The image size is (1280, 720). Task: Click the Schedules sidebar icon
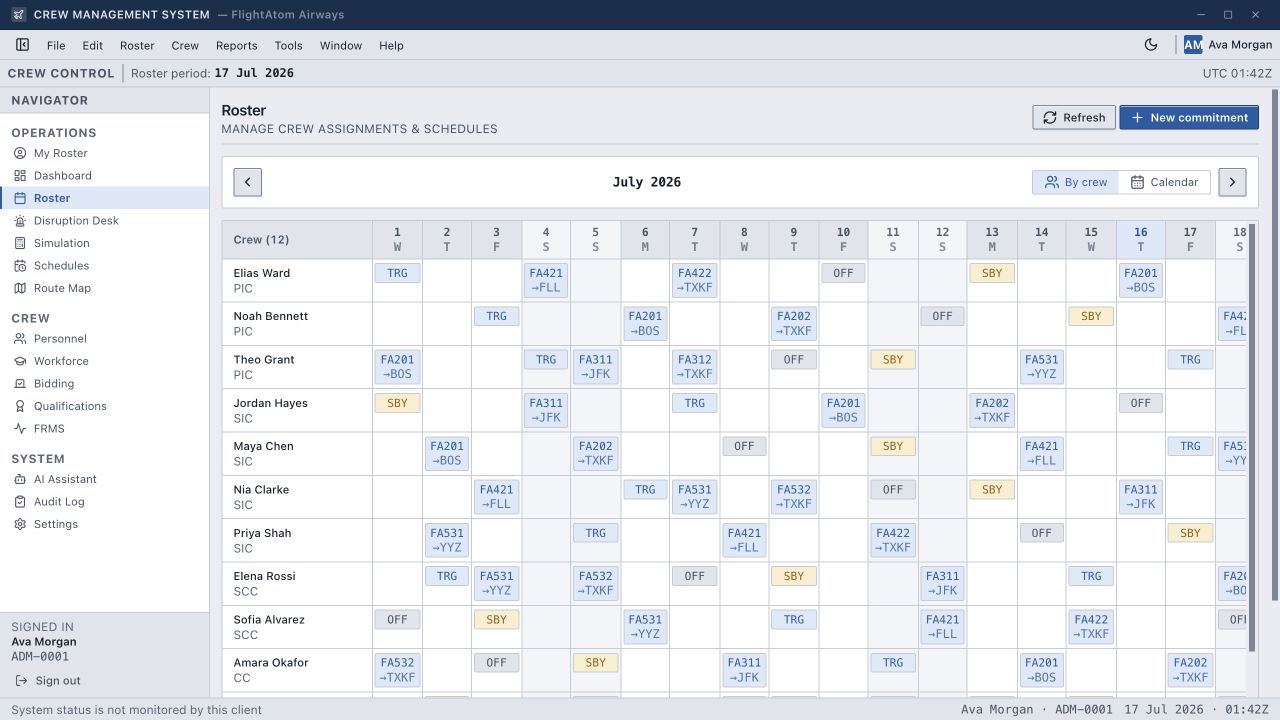click(20, 266)
